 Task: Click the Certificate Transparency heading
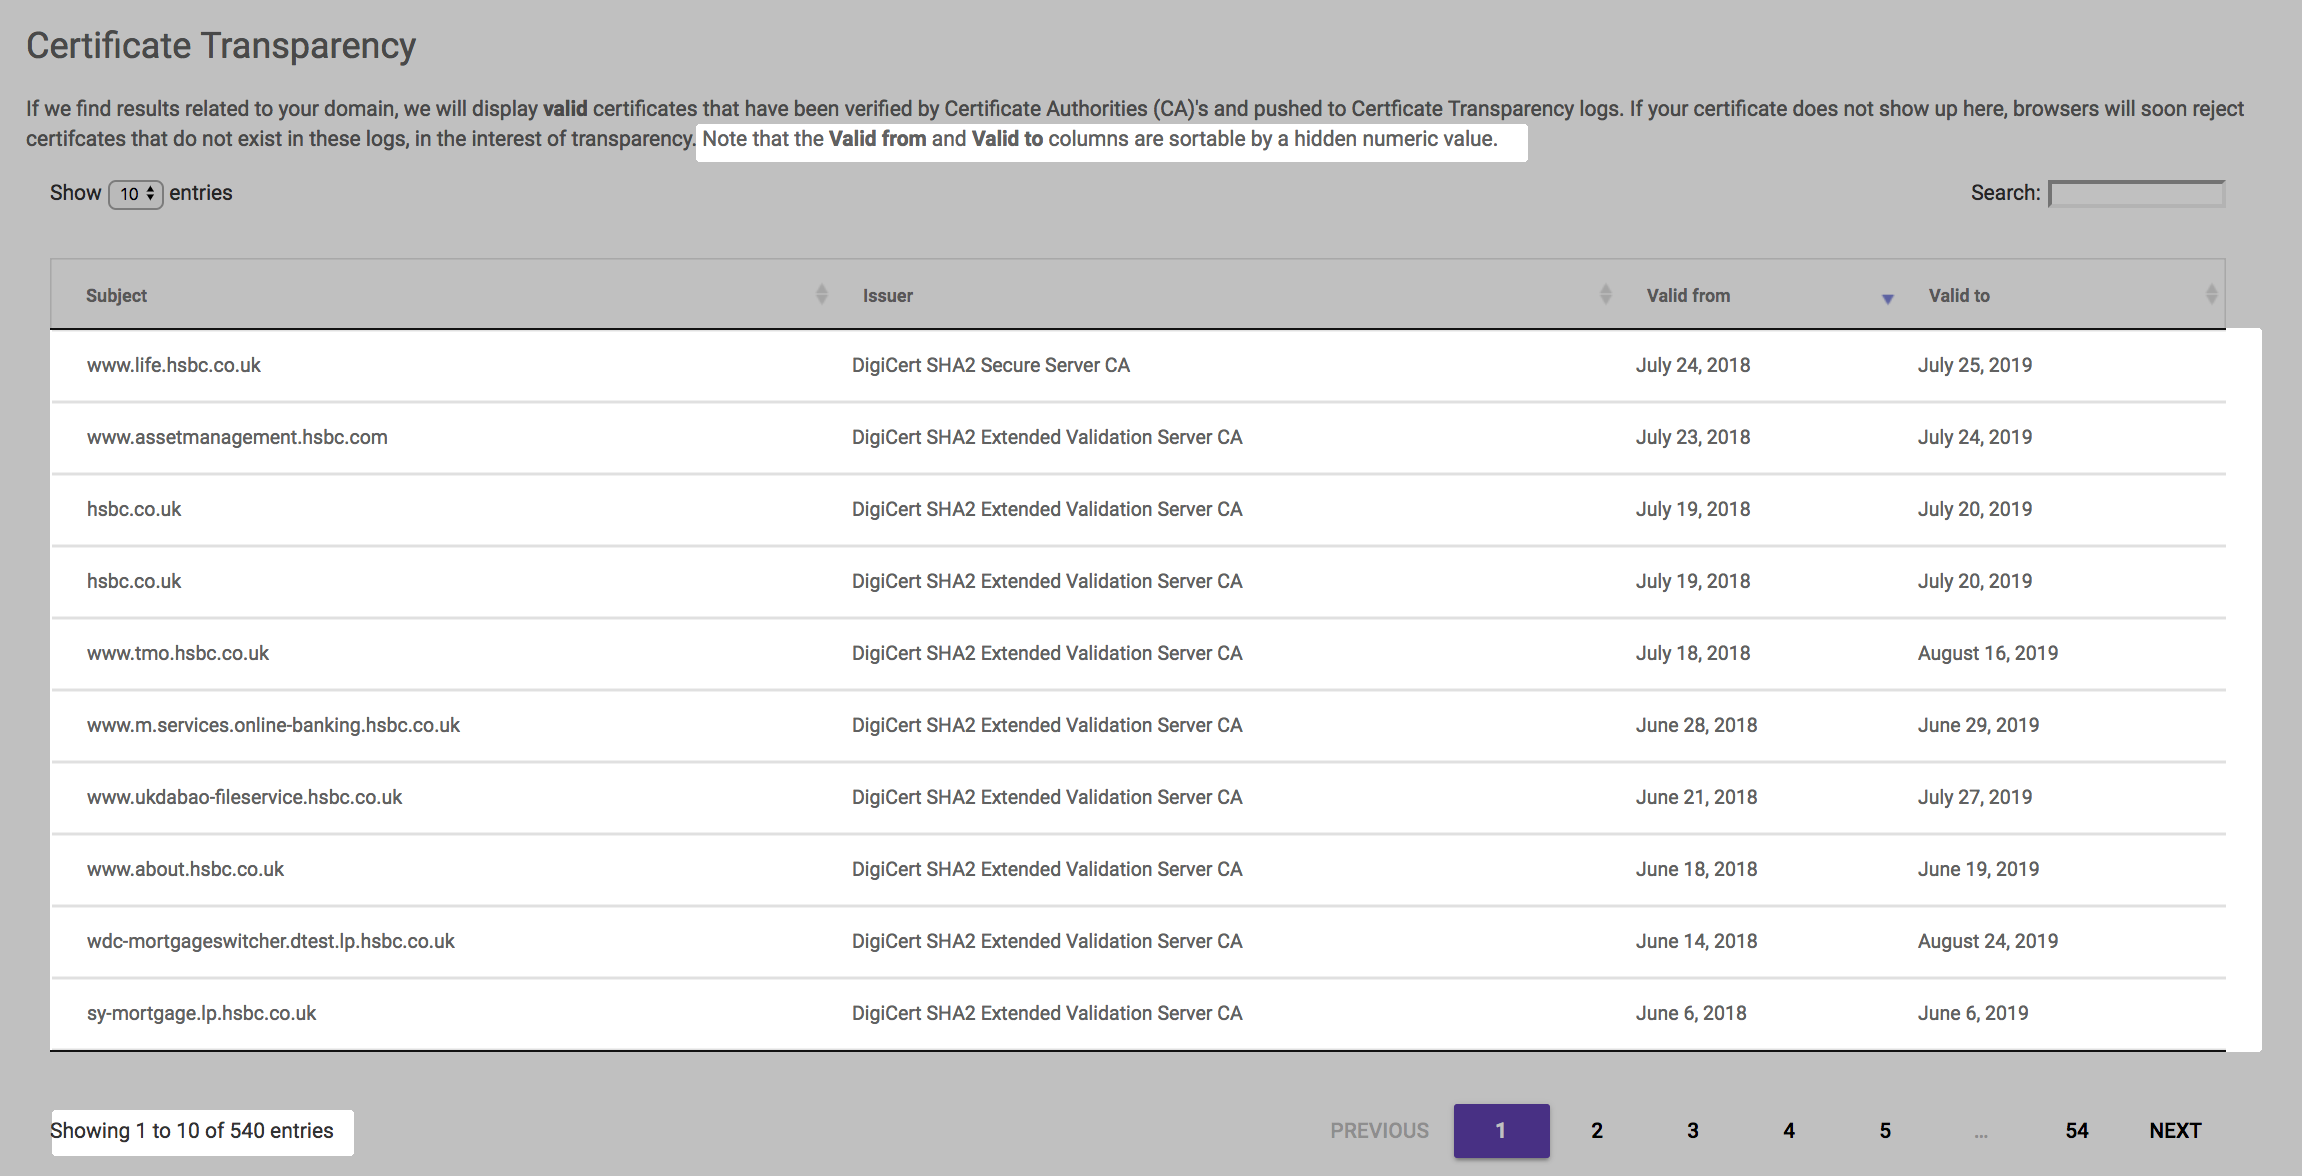tap(221, 46)
